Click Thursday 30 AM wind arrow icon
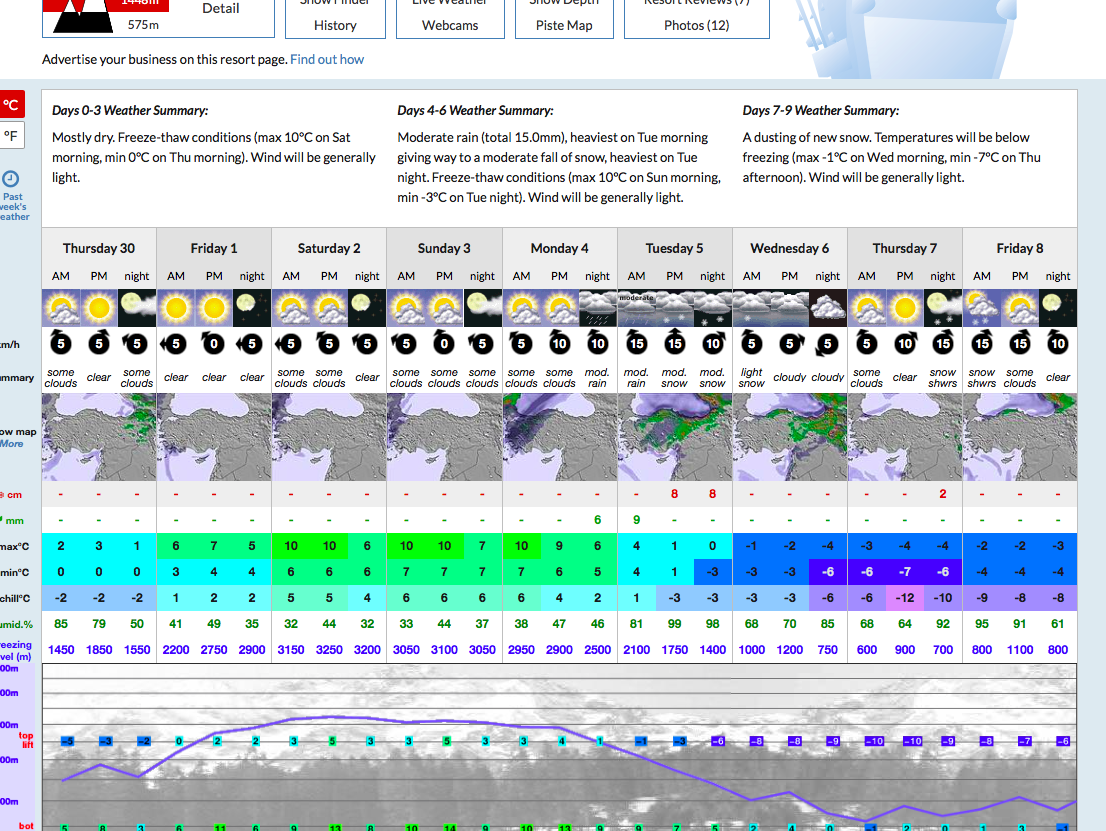Viewport: 1106px width, 831px height. (x=61, y=343)
